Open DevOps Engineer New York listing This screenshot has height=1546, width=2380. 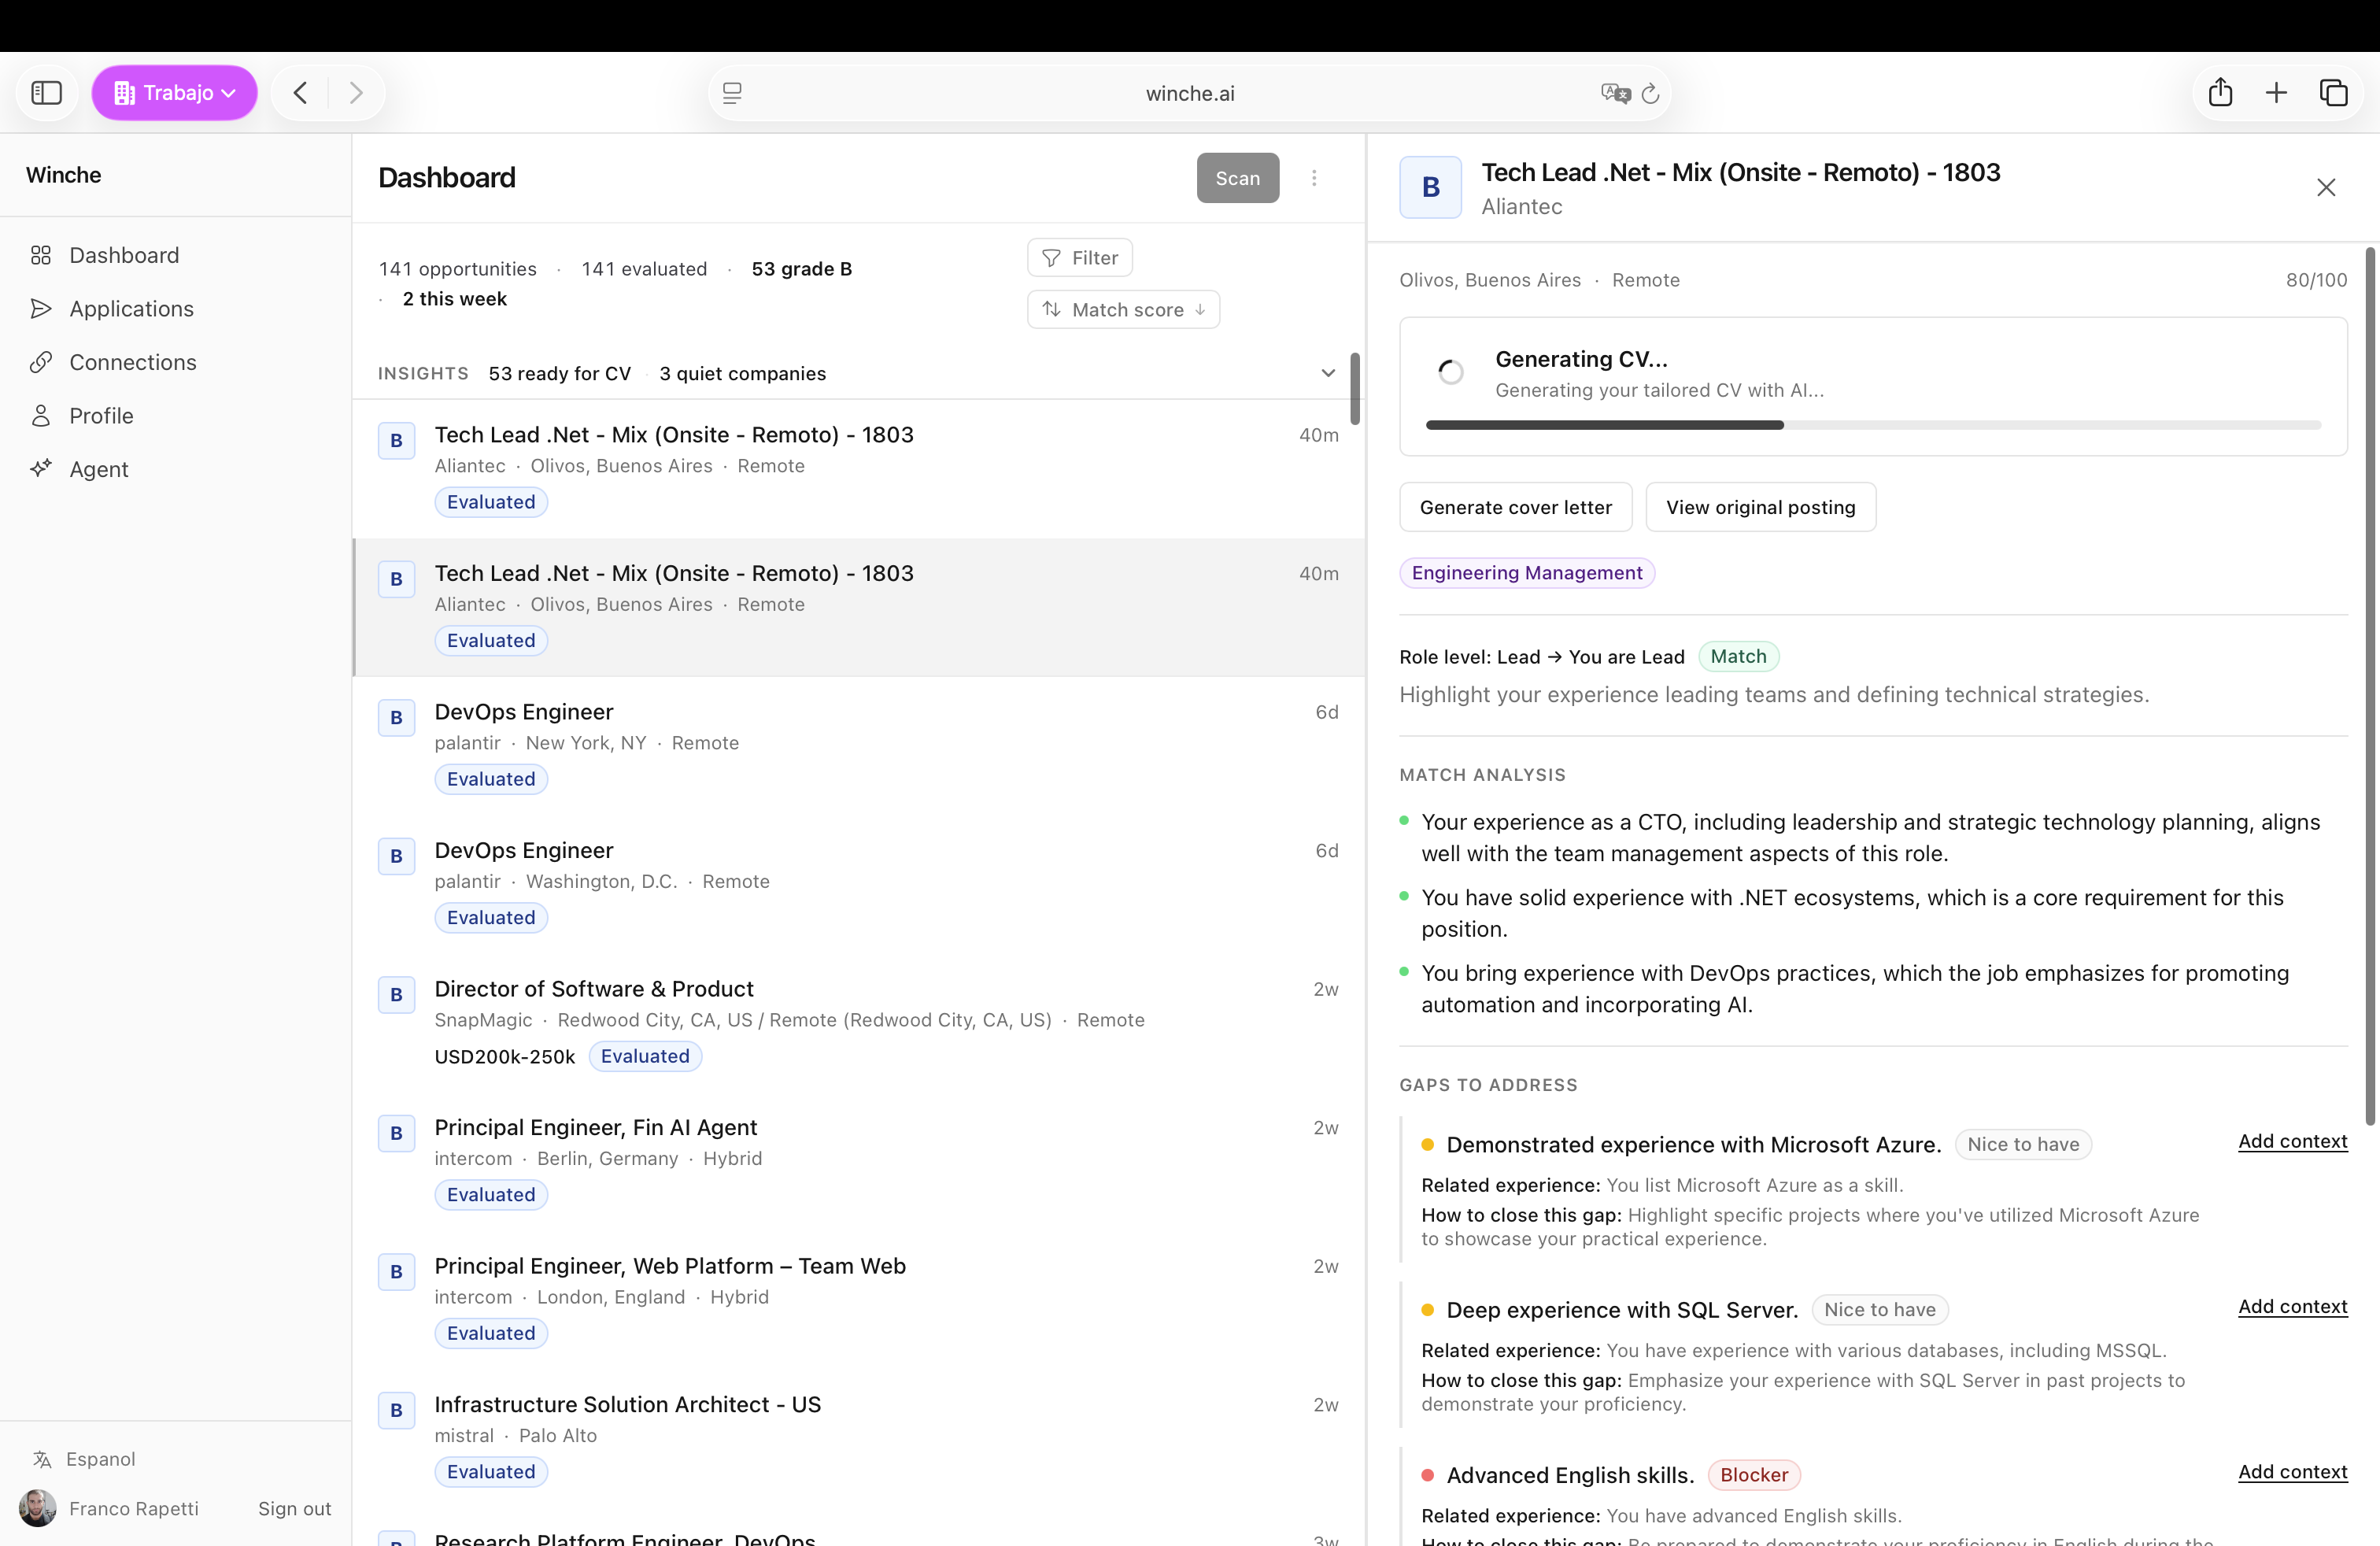coord(859,746)
